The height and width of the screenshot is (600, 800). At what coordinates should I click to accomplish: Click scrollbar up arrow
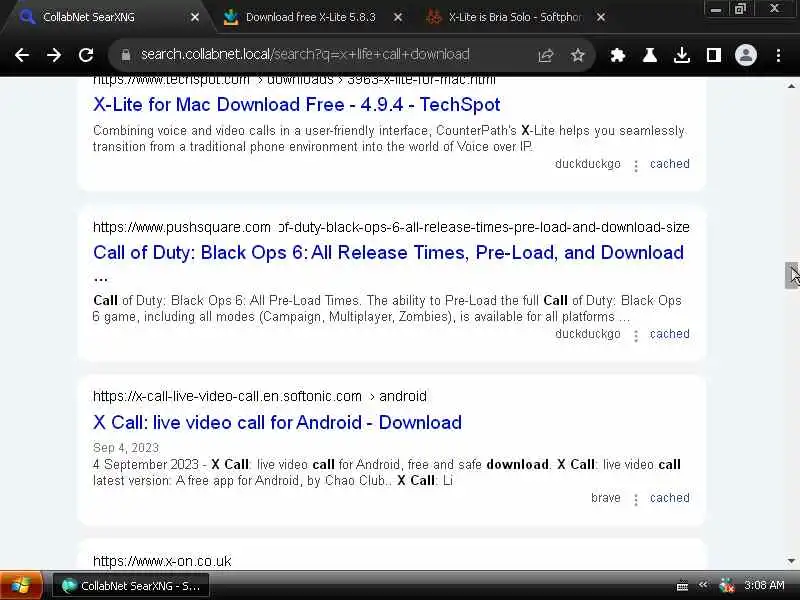pos(791,86)
